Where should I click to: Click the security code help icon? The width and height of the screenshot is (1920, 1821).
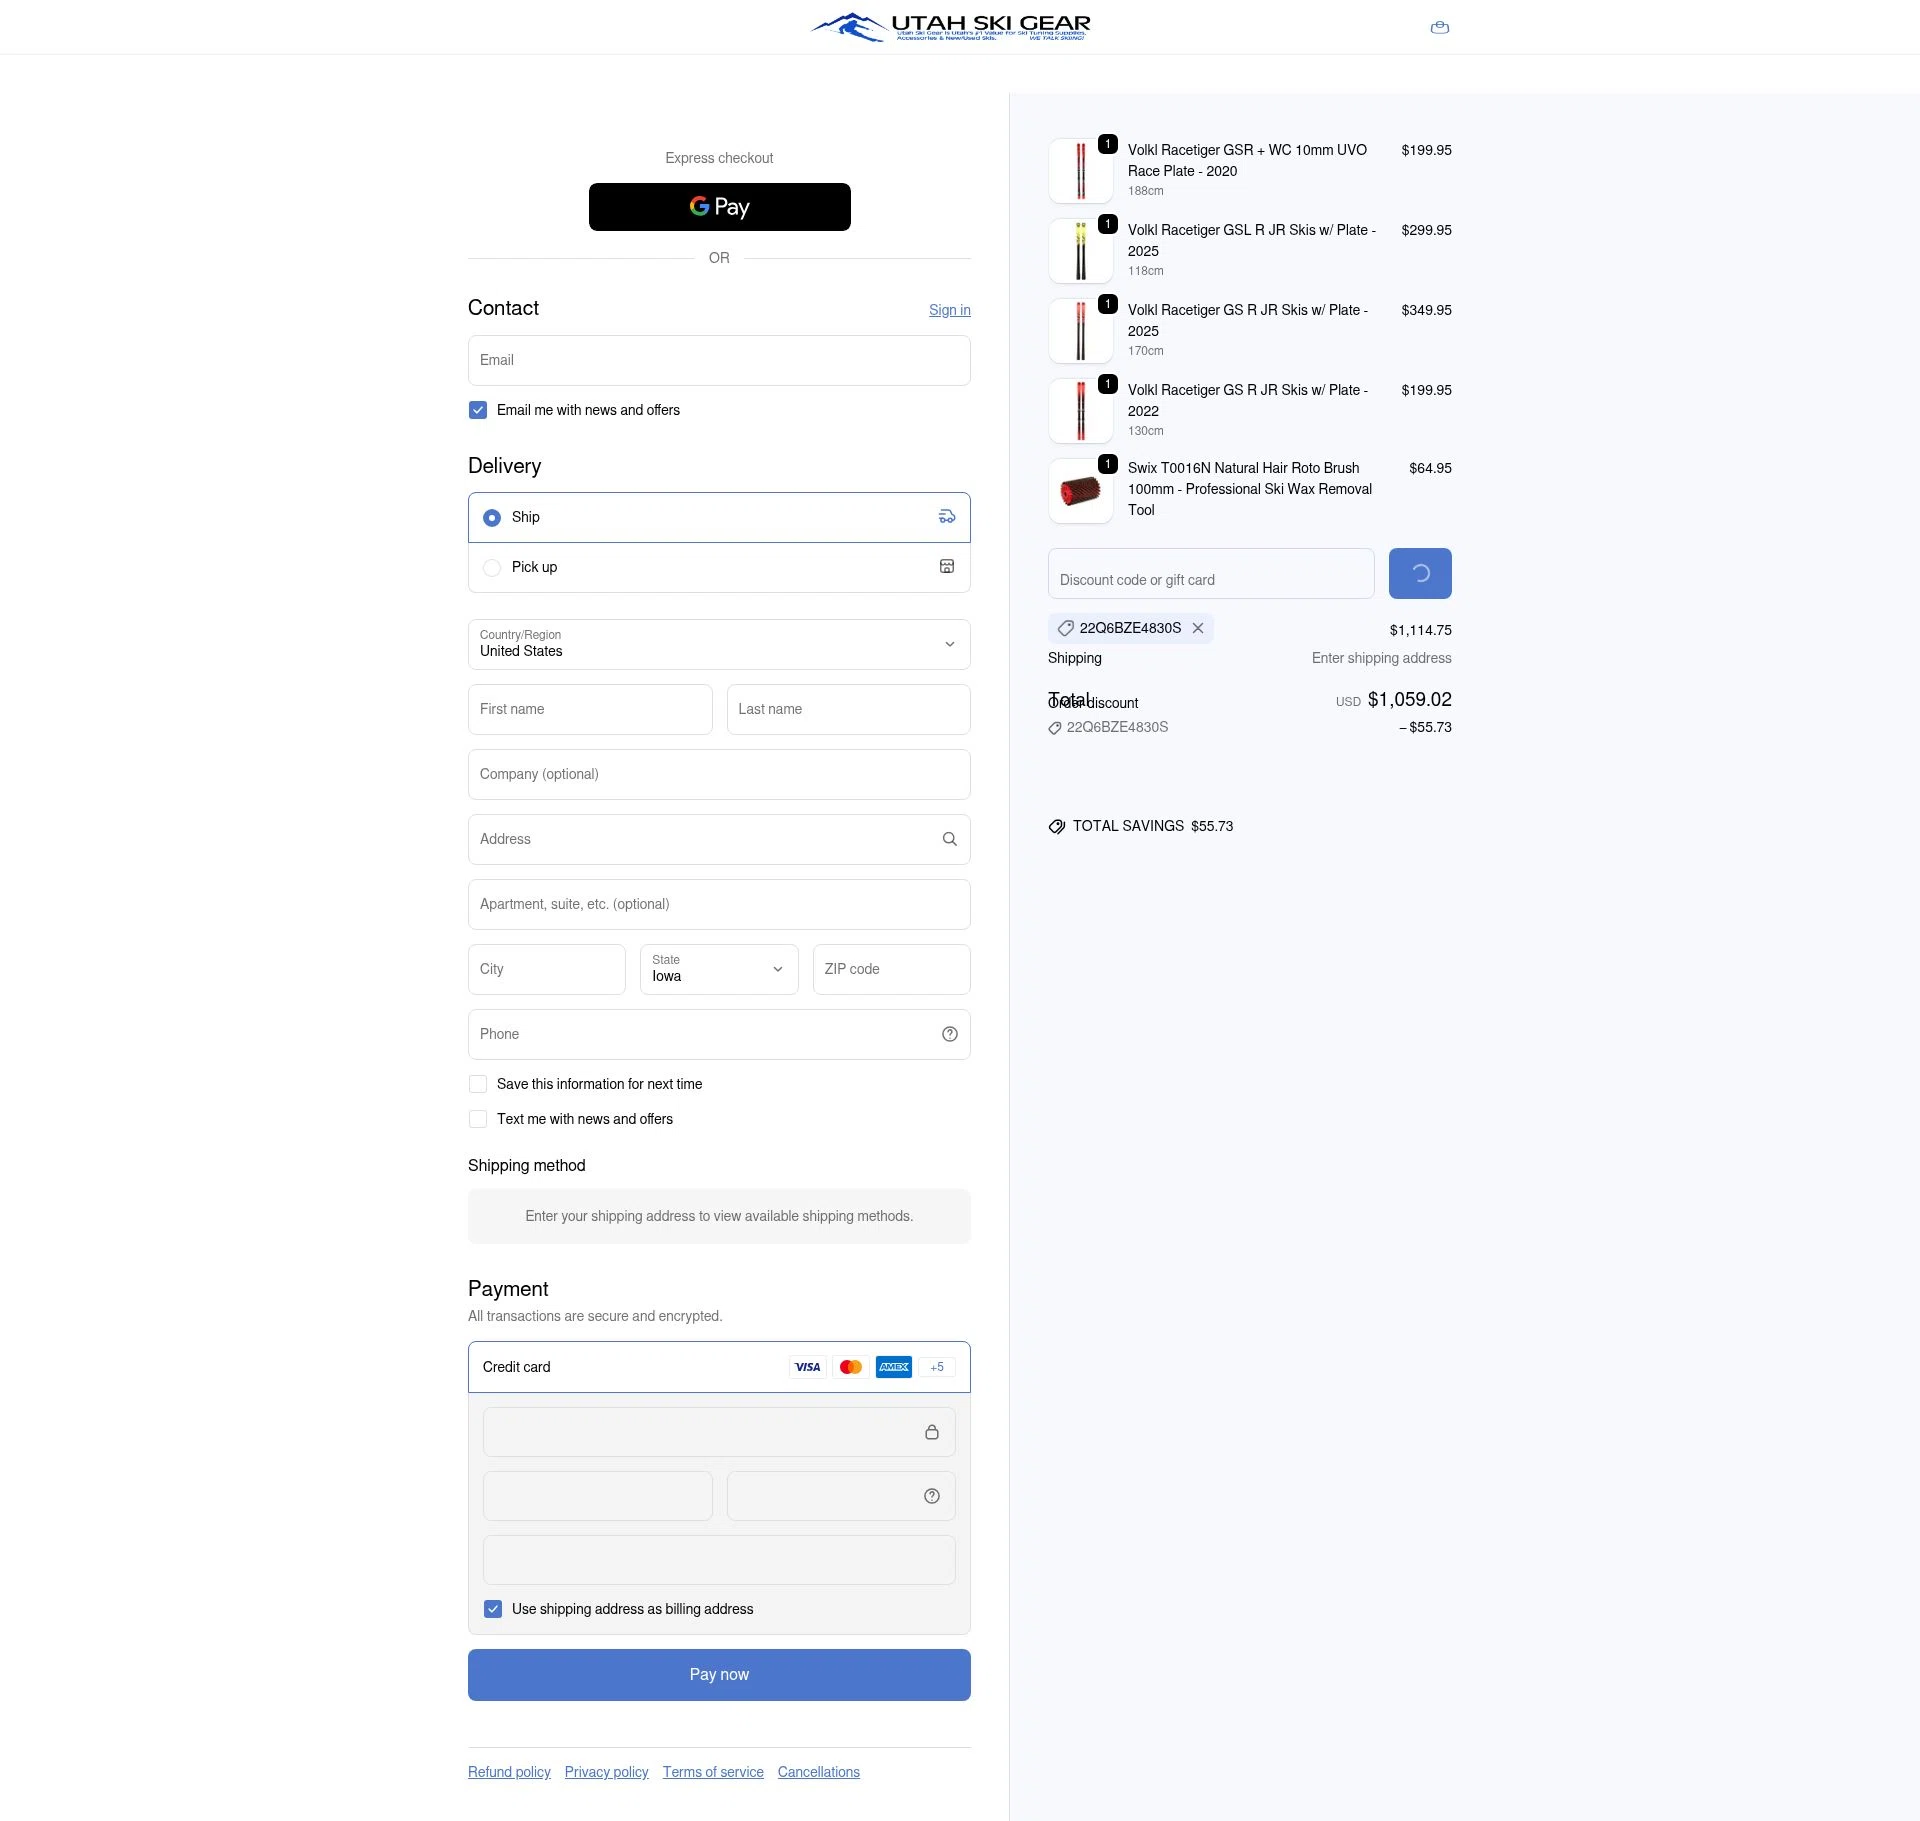point(931,1496)
